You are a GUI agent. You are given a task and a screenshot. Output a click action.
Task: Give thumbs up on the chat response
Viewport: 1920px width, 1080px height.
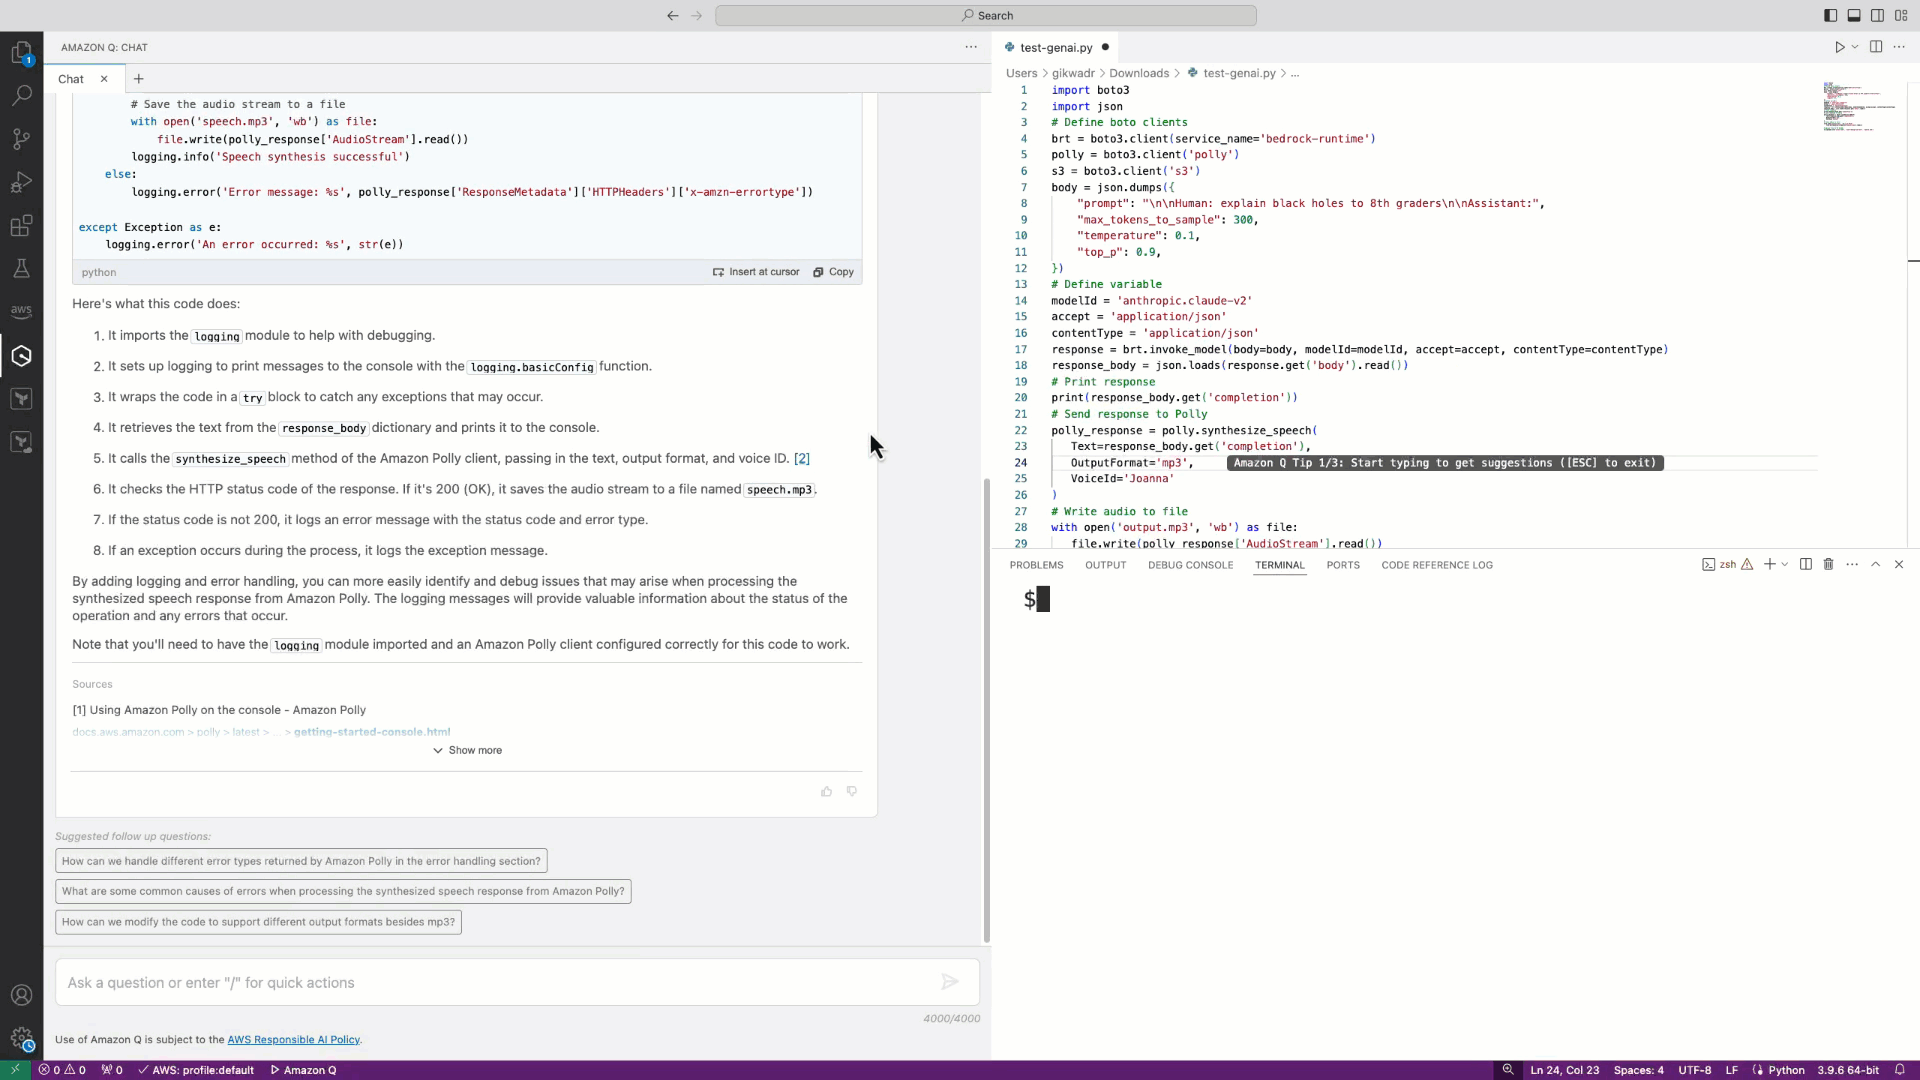tap(826, 791)
